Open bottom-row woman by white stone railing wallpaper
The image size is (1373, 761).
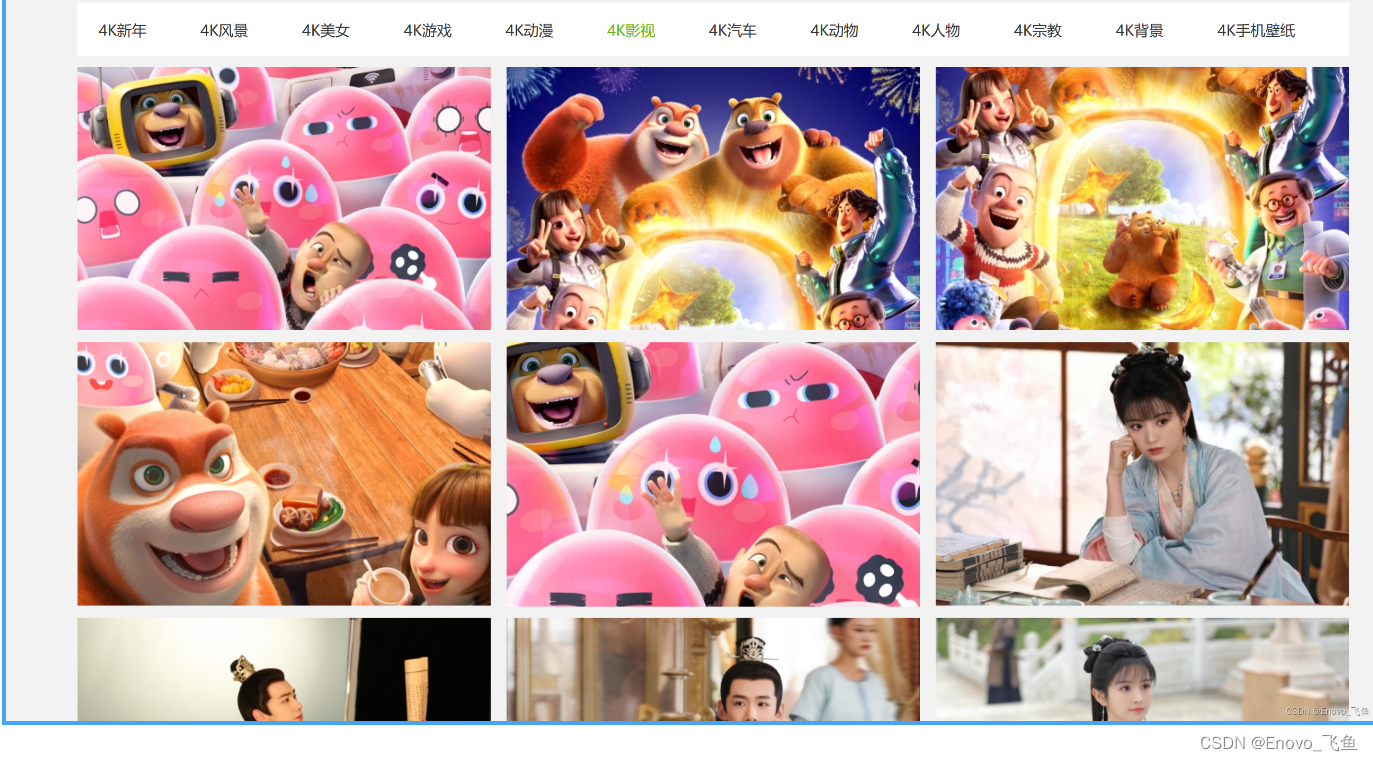tap(1142, 669)
